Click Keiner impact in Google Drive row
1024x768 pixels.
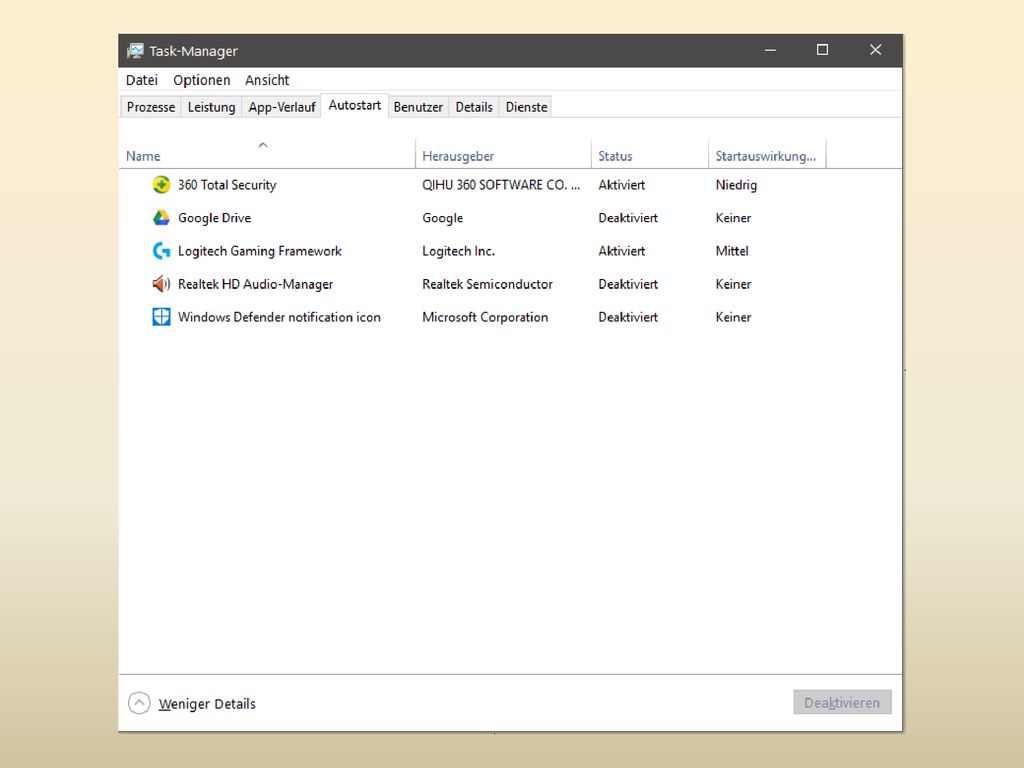coord(733,218)
